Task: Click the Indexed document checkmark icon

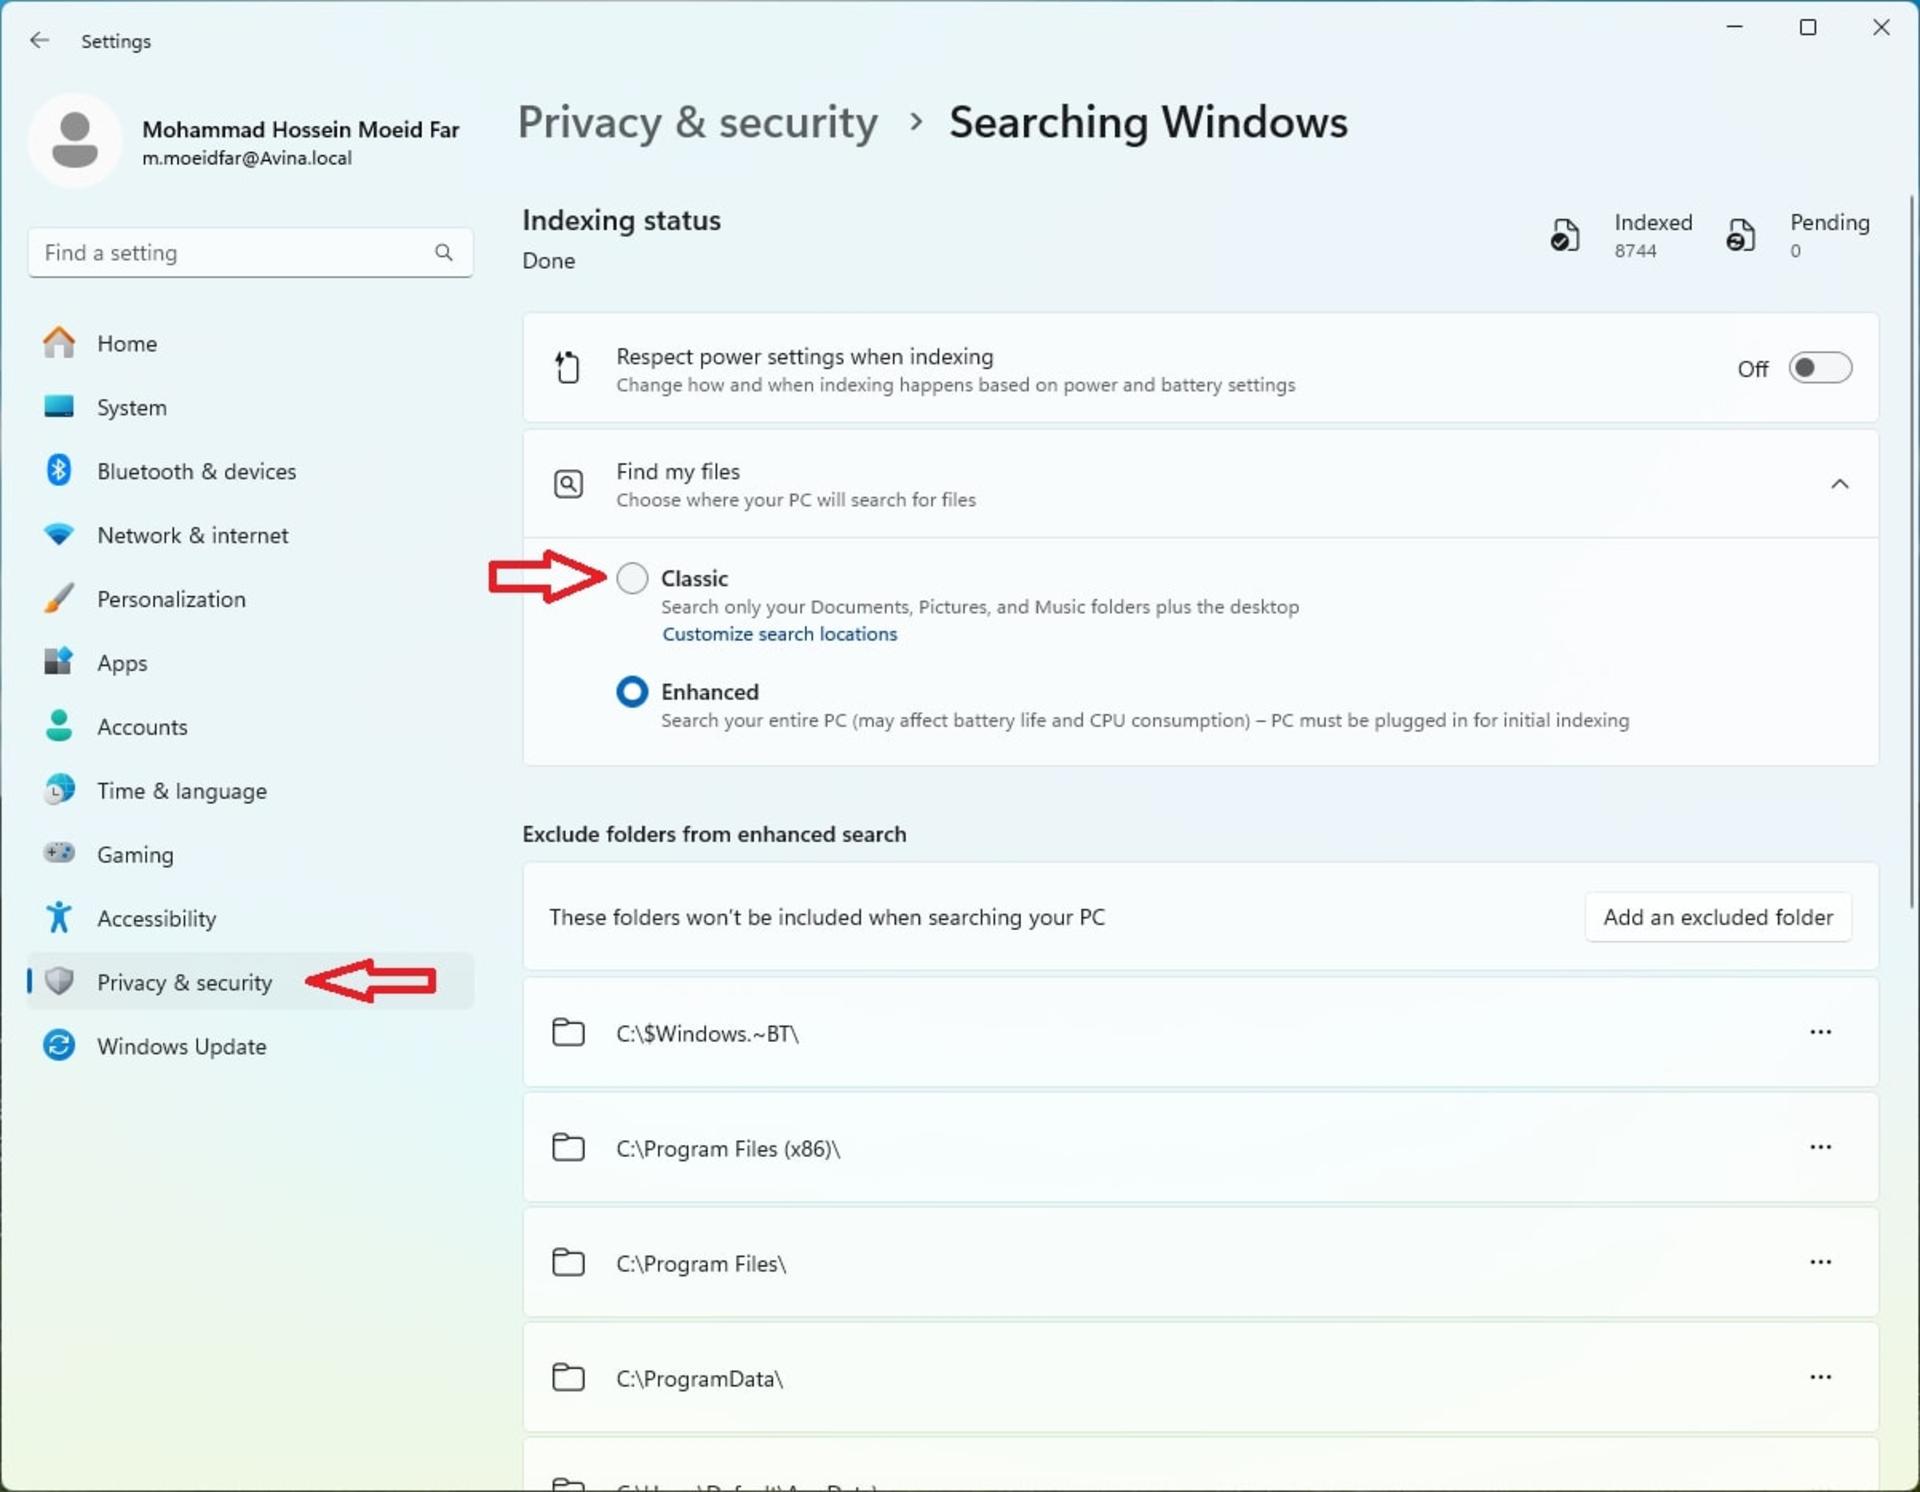Action: click(1565, 236)
